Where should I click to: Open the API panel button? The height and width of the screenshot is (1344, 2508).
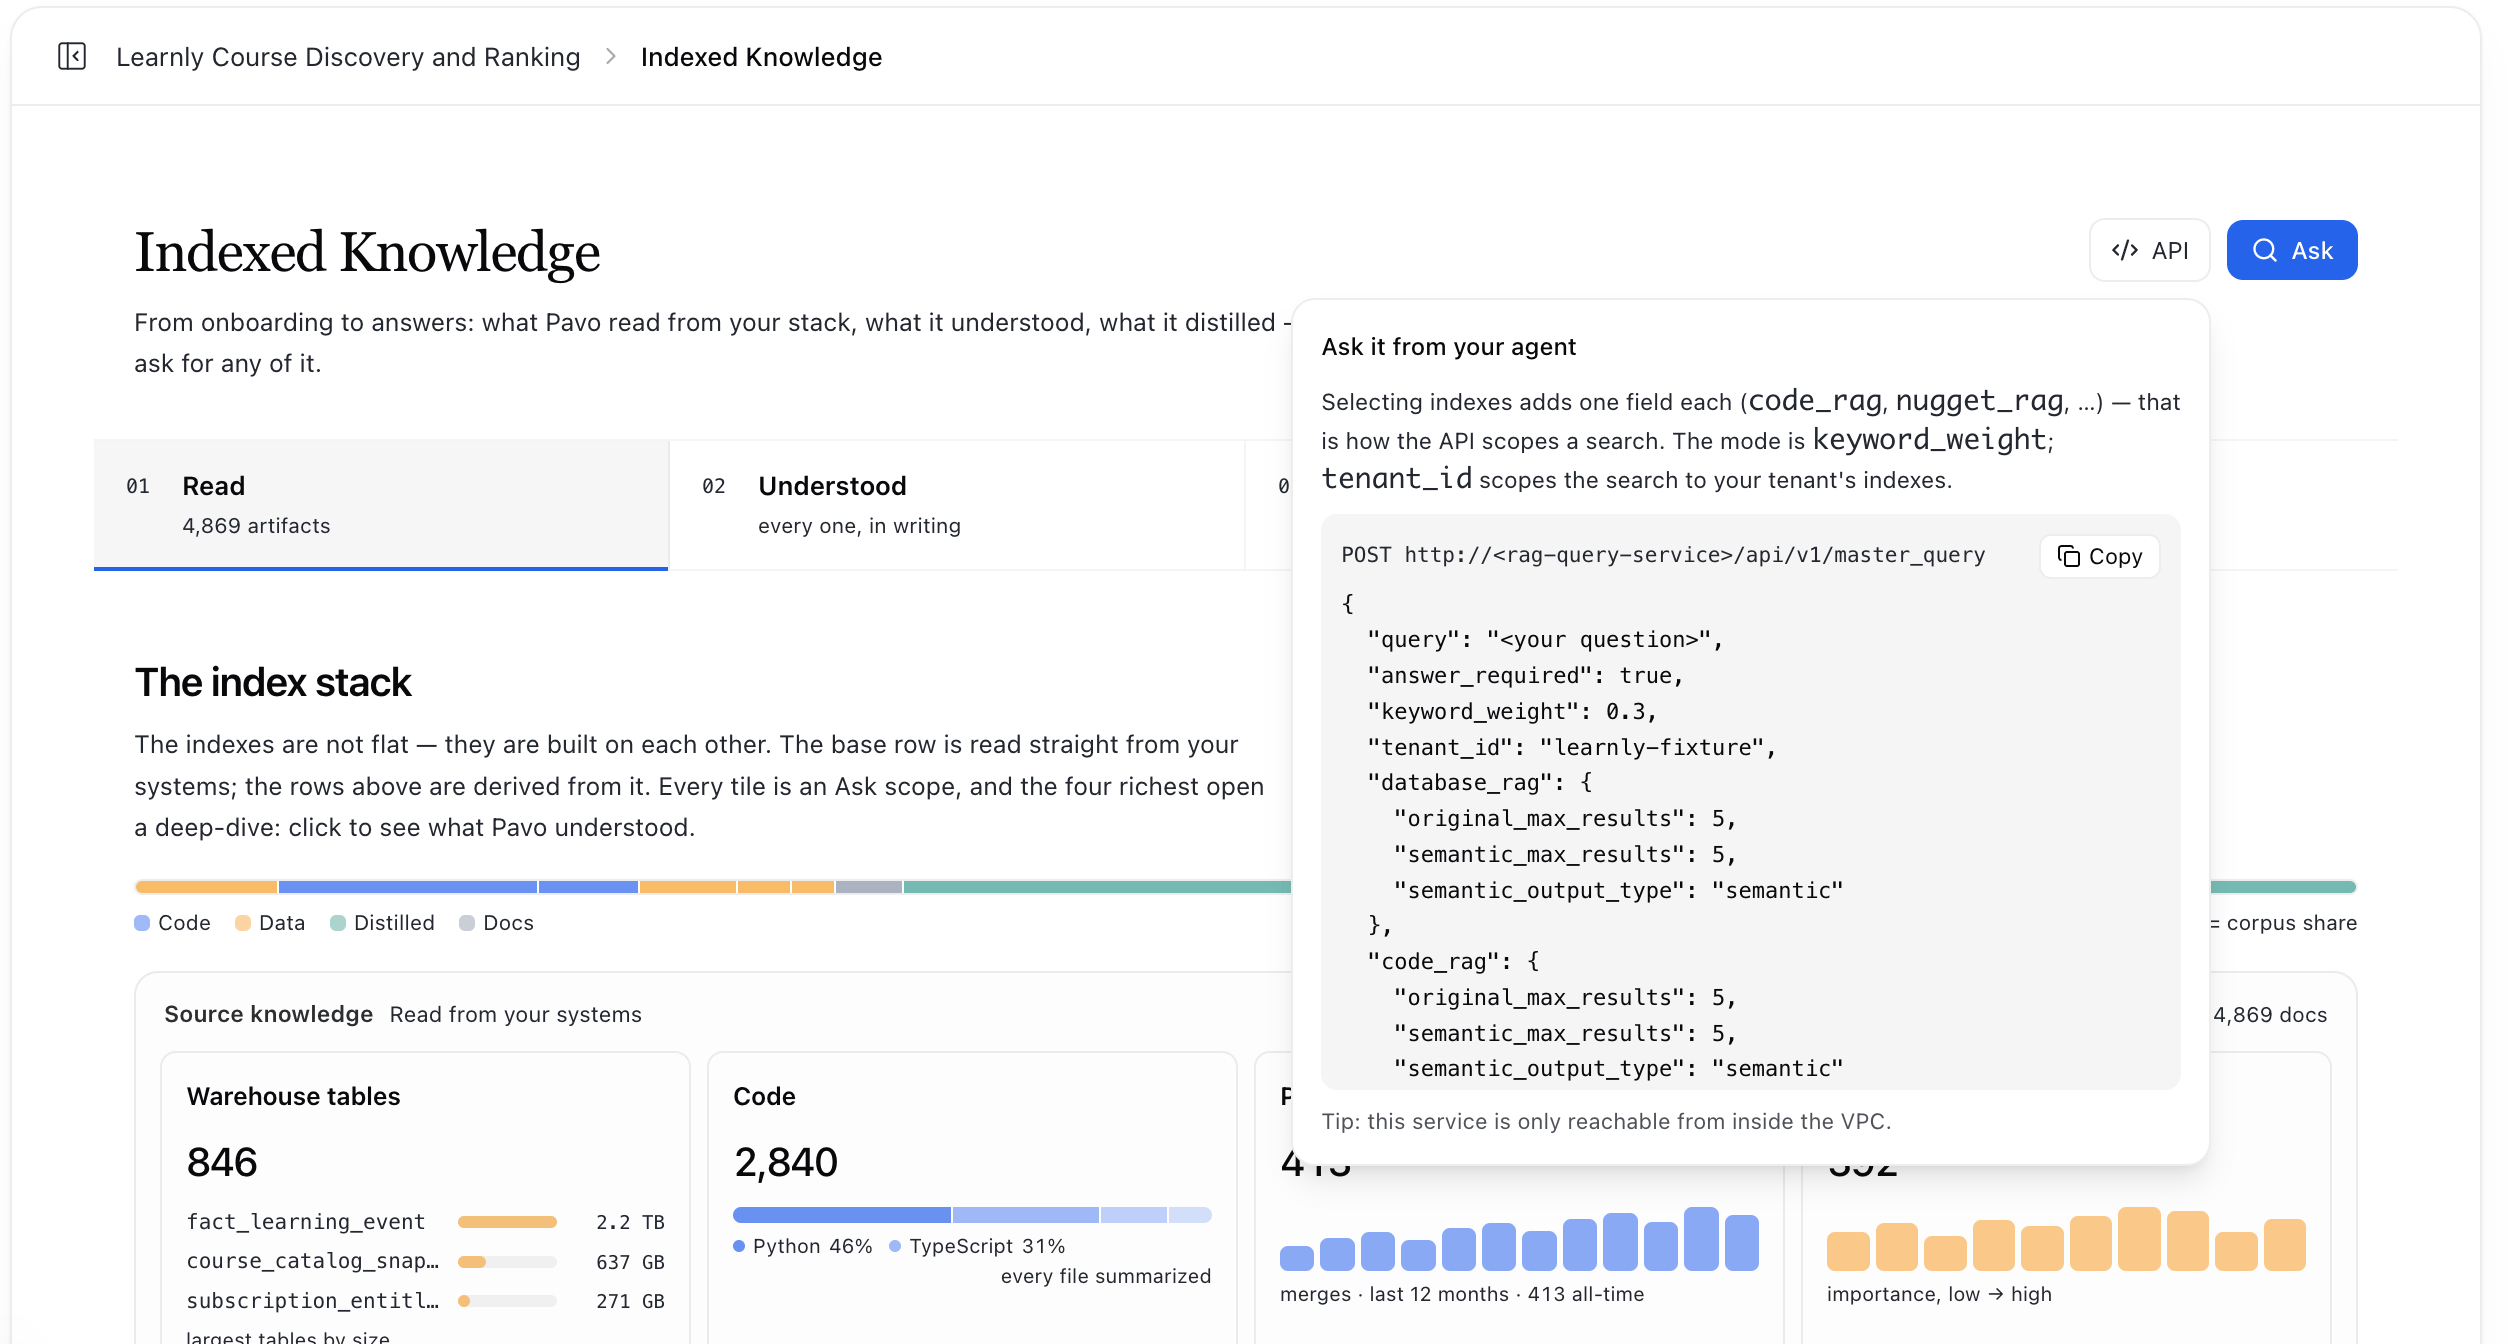point(2149,250)
